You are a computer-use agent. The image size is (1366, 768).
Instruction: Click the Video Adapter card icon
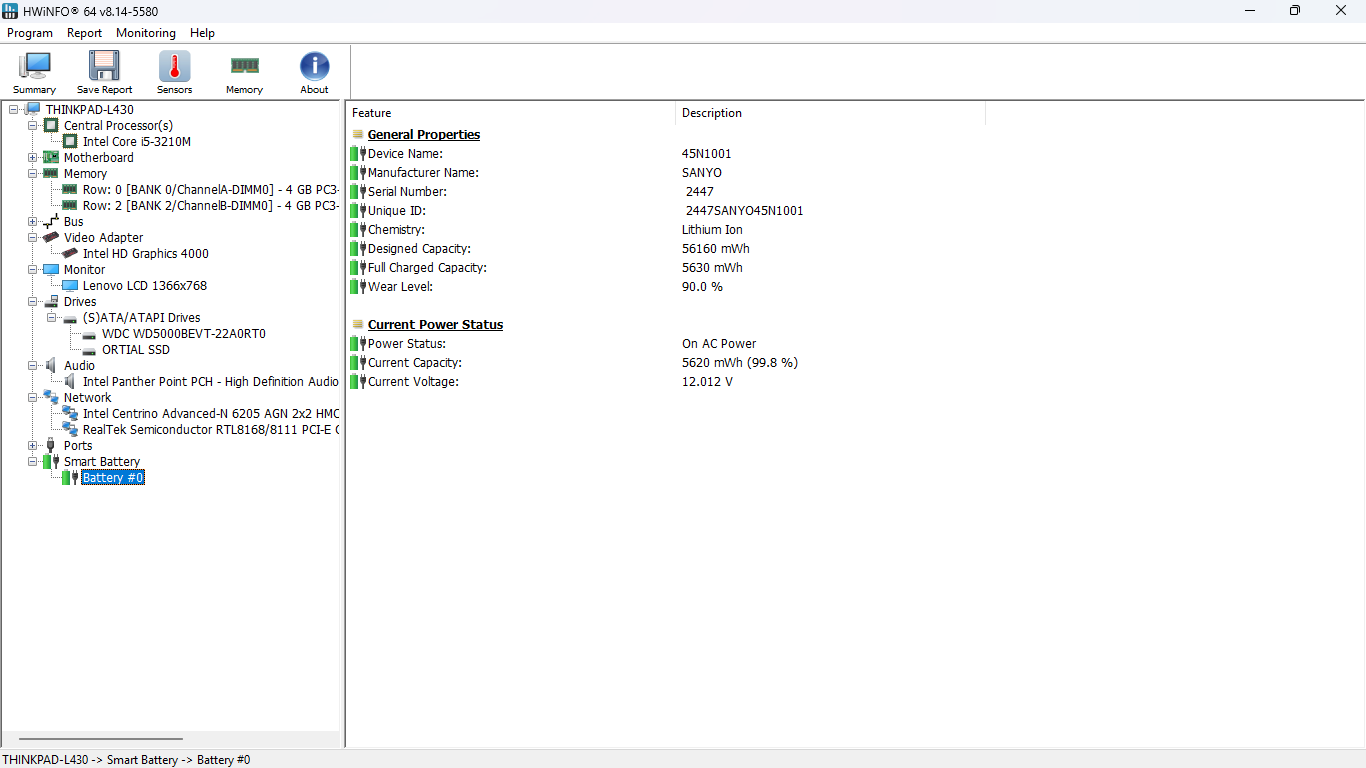(x=51, y=237)
